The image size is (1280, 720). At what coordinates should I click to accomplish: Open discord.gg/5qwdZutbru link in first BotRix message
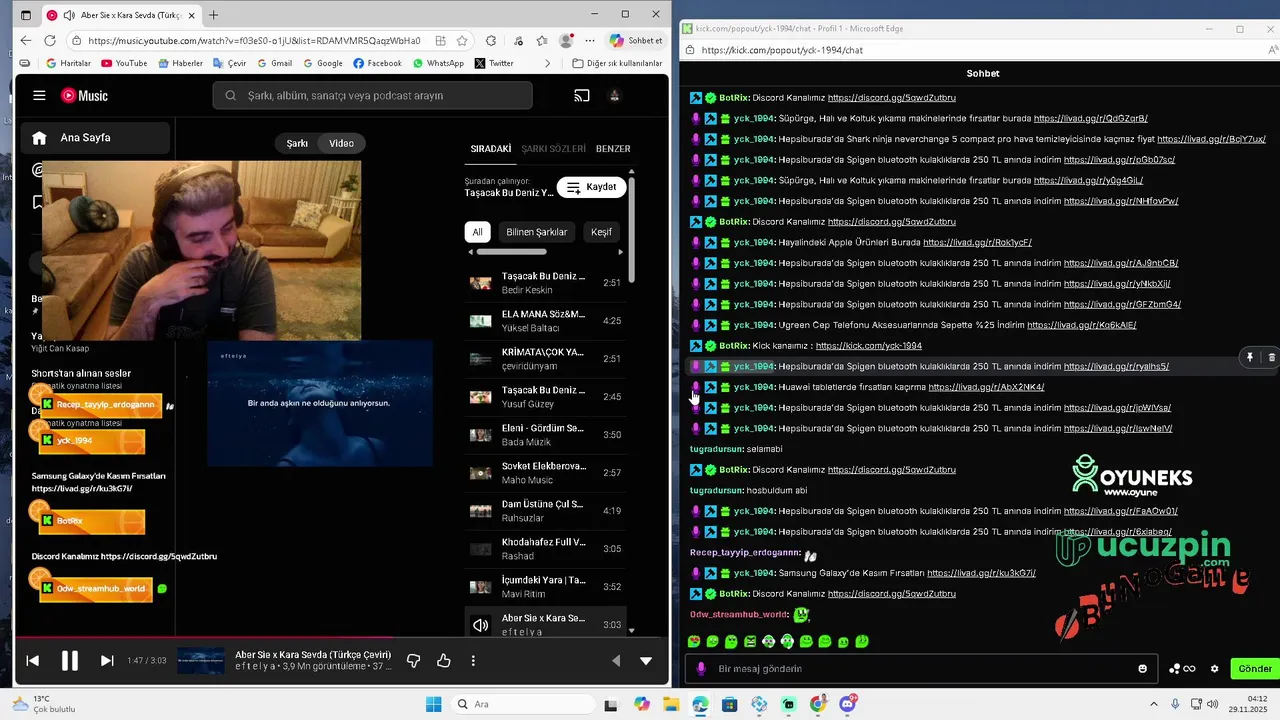[x=891, y=98]
